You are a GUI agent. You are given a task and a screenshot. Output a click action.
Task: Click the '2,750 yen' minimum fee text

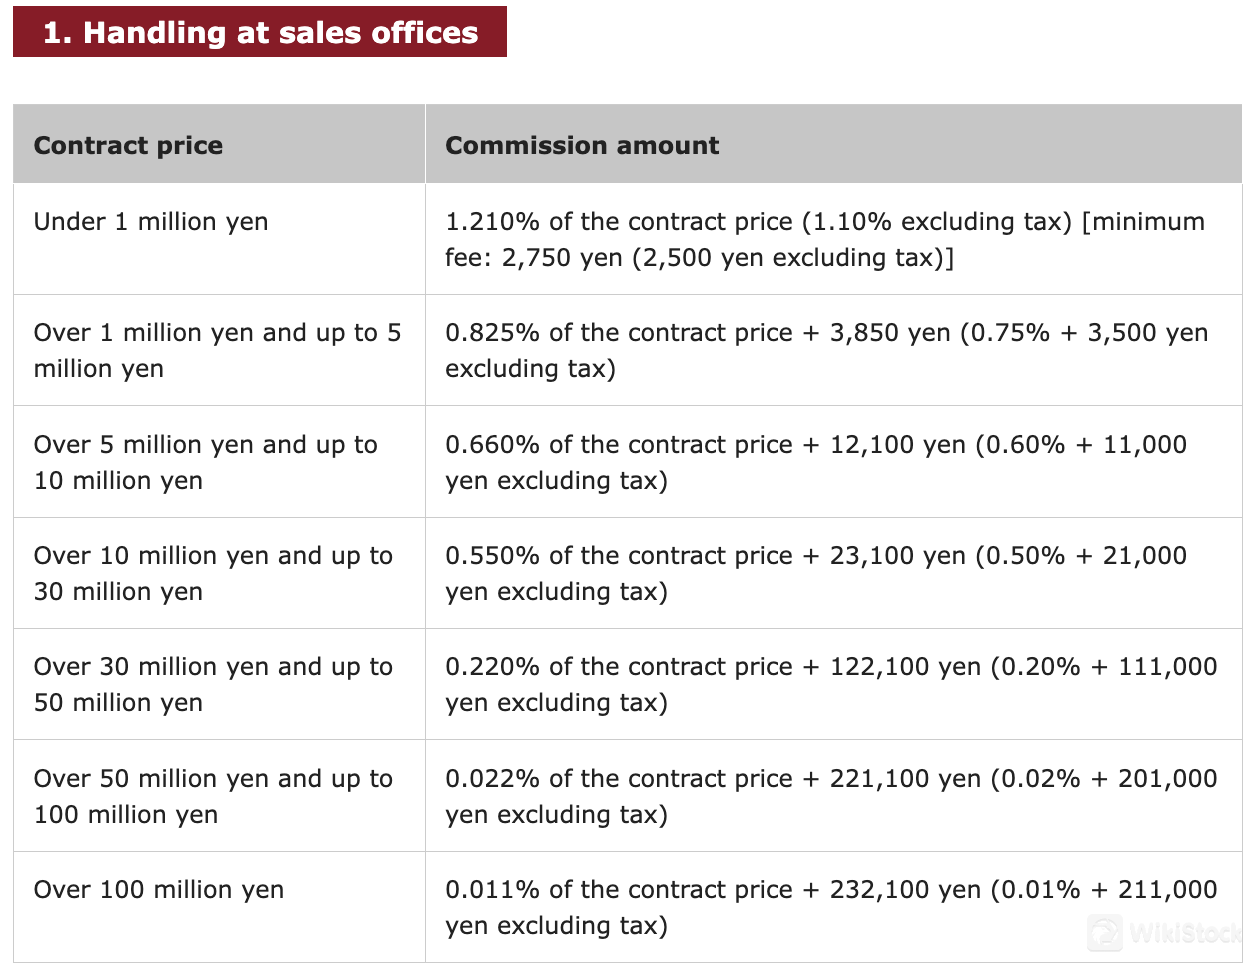coord(562,258)
